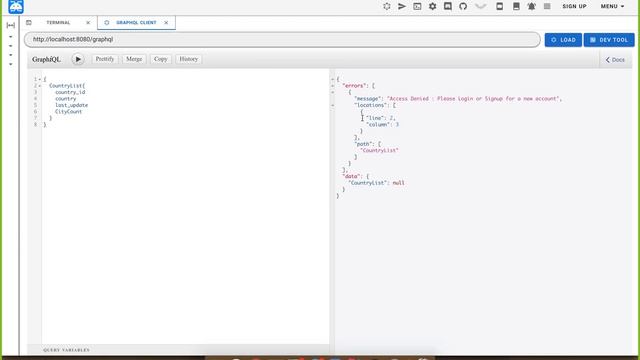Click the paper plane send icon
Viewport: 640px width, 360px height.
pyautogui.click(x=402, y=6)
